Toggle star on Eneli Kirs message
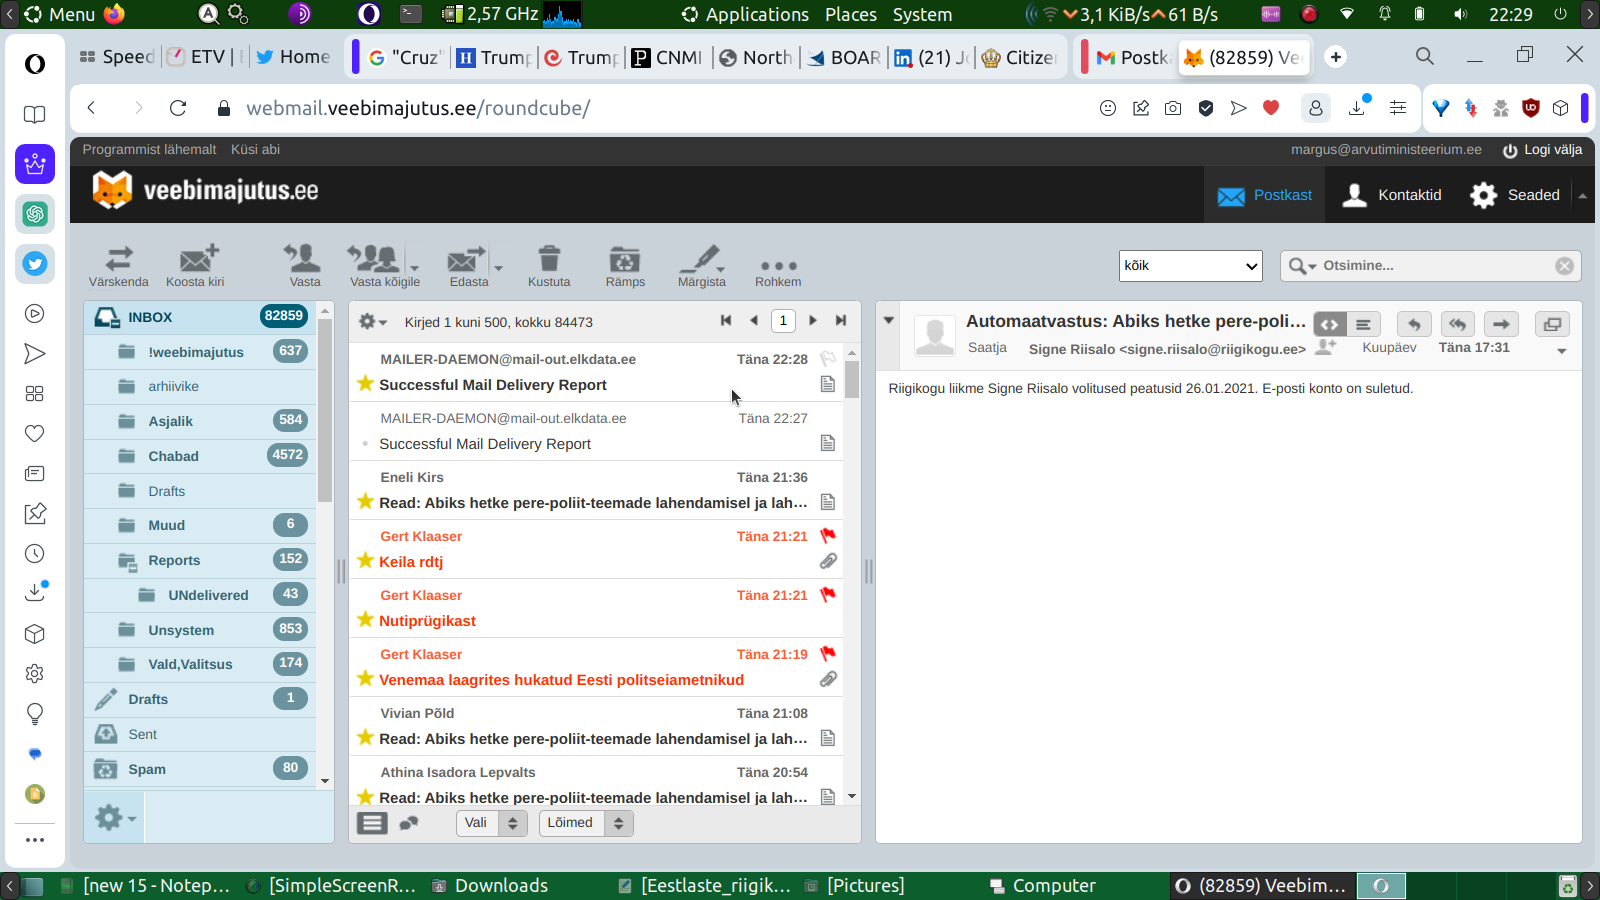Screen dimensions: 1600x900 pos(366,501)
